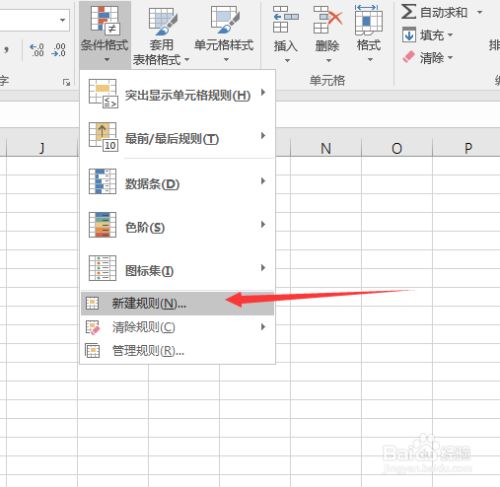The height and width of the screenshot is (487, 500).
Task: Select 新建规则(N)... menu entry
Action: click(178, 303)
